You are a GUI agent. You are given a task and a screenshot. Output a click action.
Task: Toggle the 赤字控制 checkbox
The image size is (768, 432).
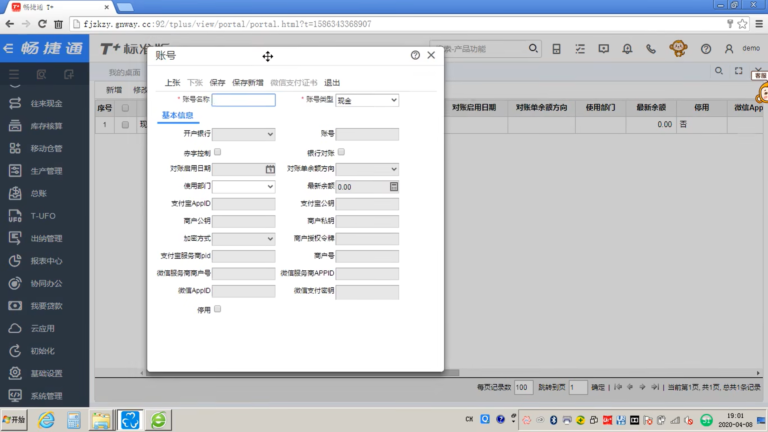tap(217, 152)
